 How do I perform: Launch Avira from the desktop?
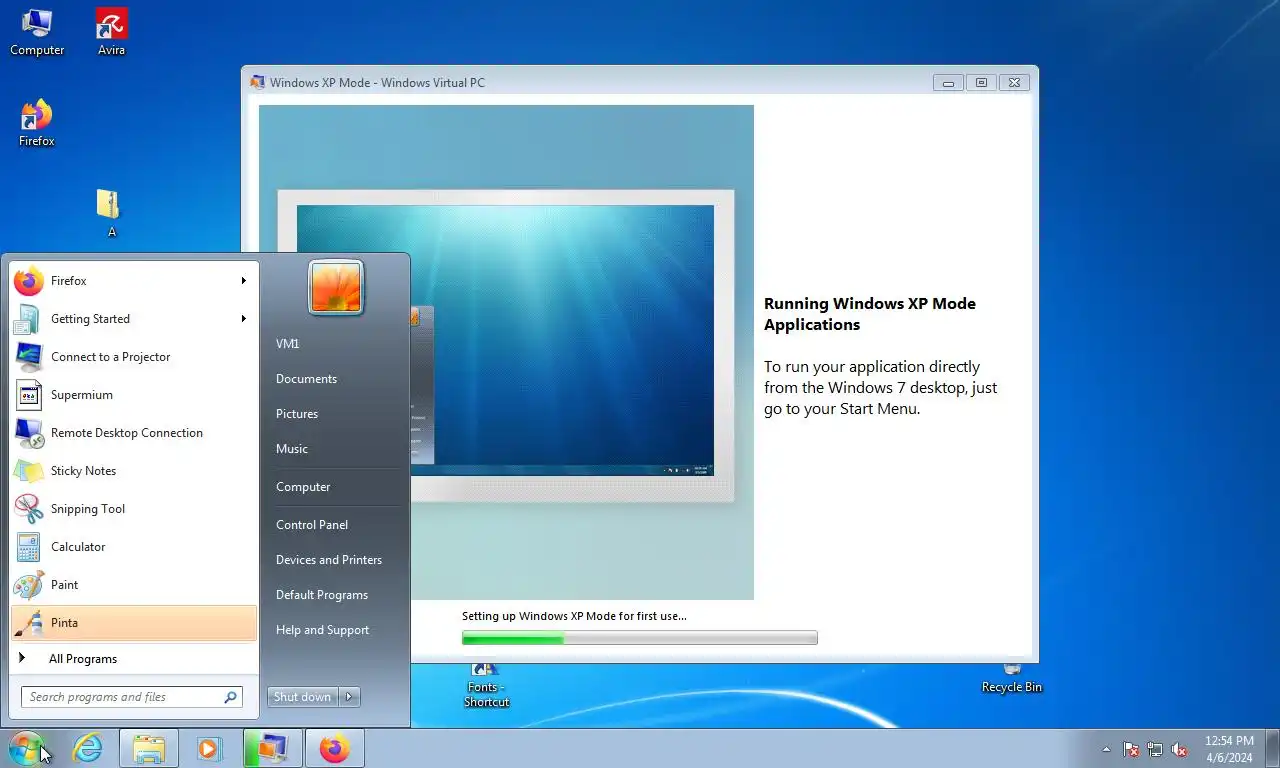coord(111,32)
